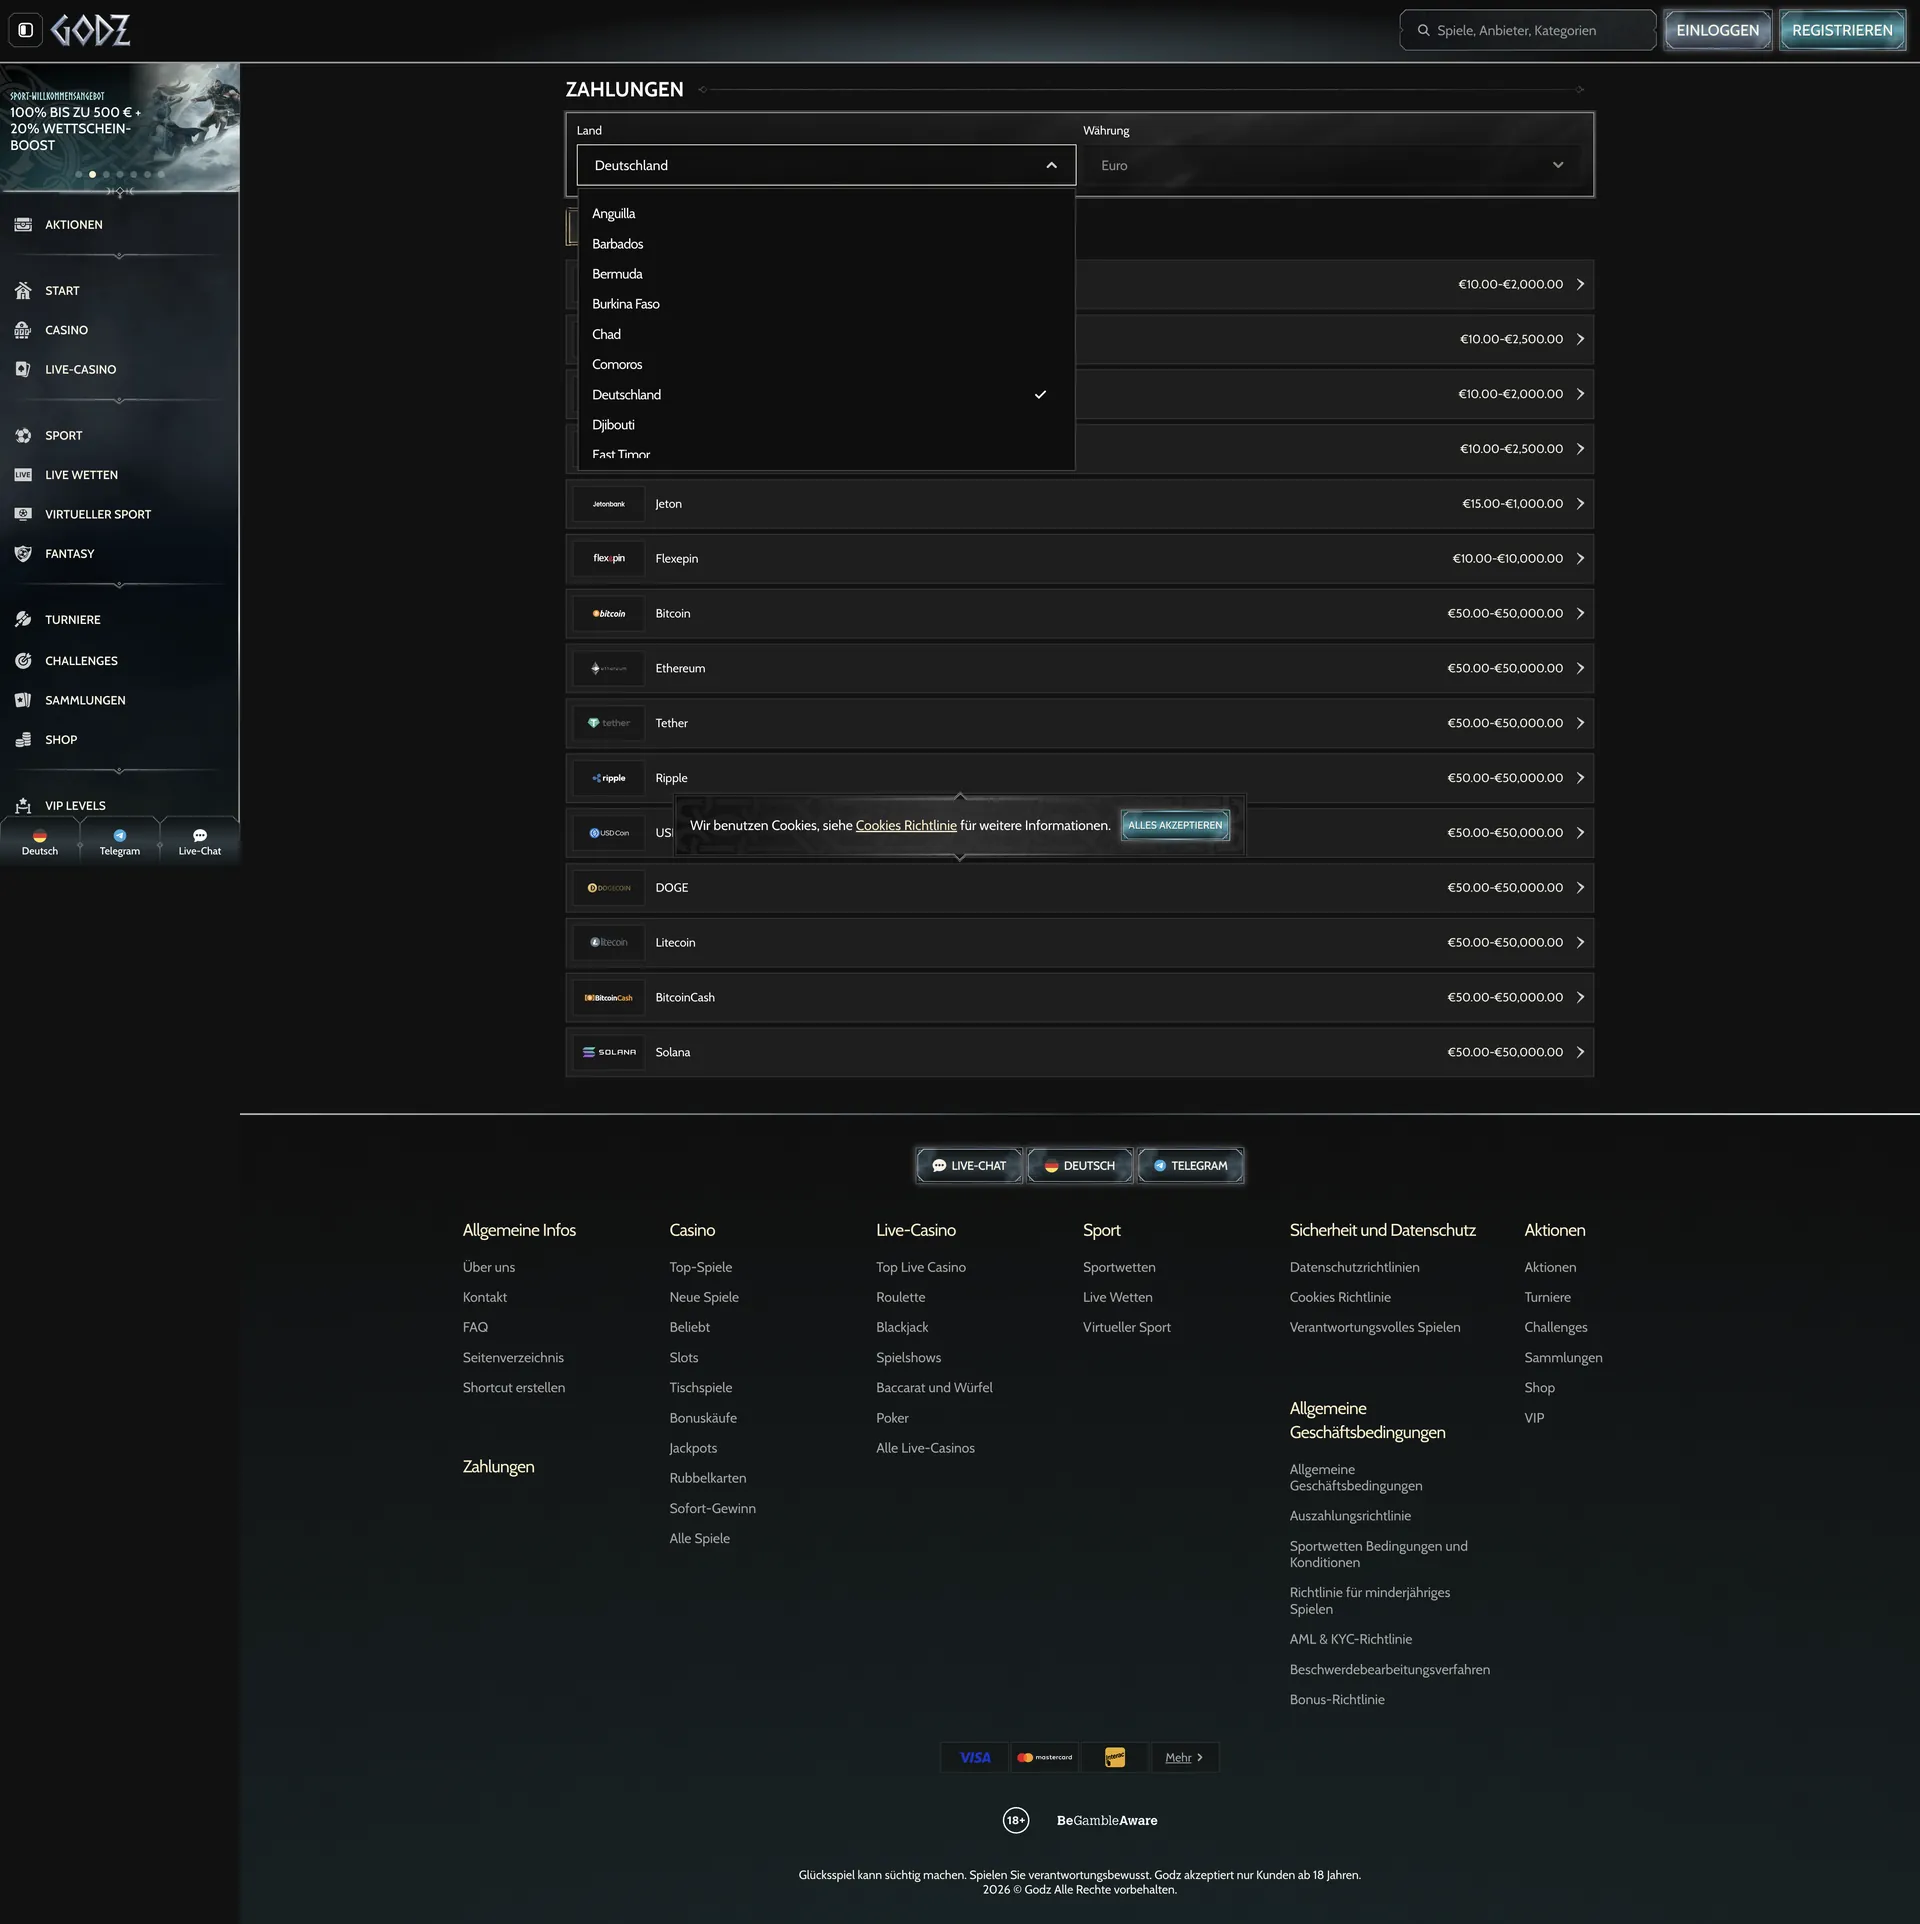Expand the Solana payment row
1920x1924 pixels.
click(x=1079, y=1052)
